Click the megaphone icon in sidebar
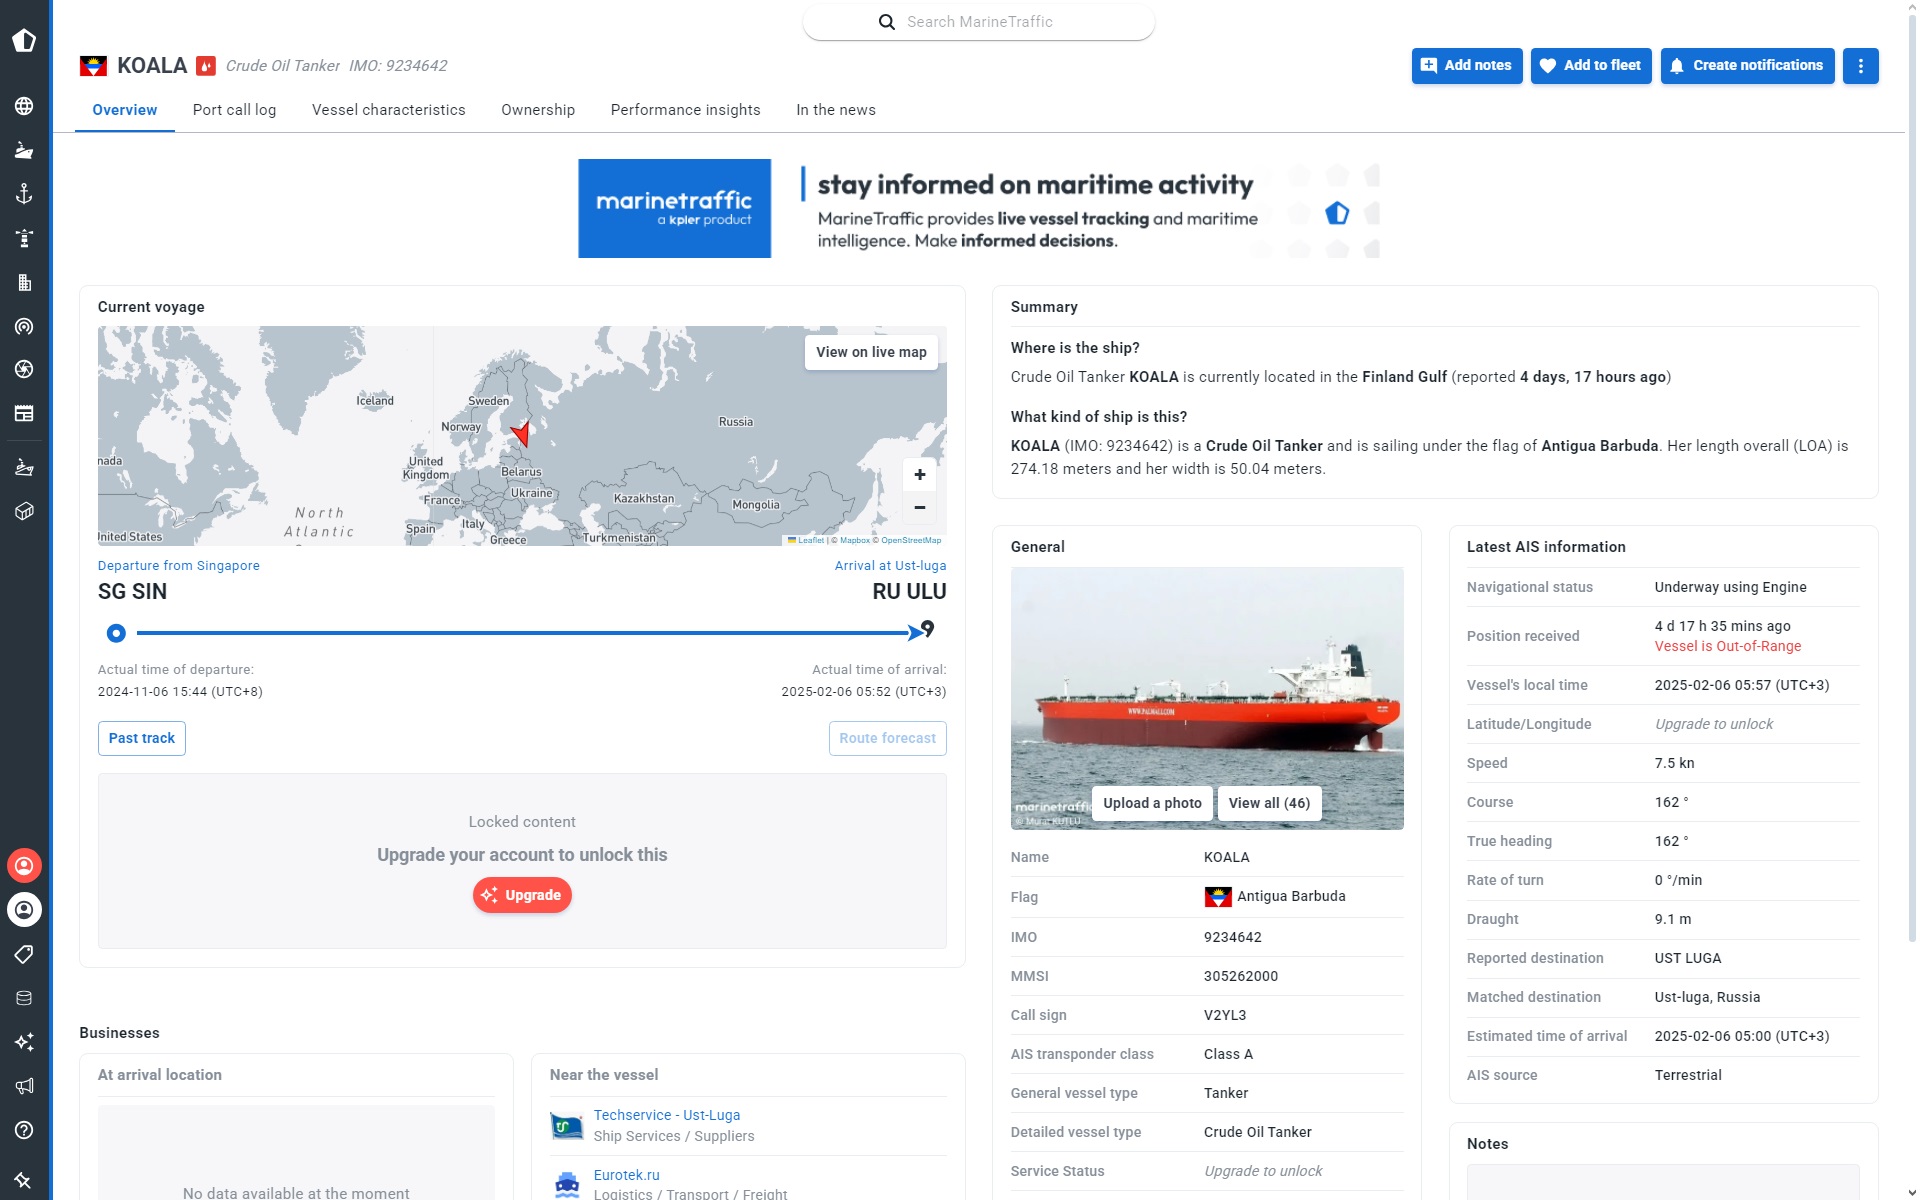Screen dimensions: 1920x1200 (x=24, y=1086)
